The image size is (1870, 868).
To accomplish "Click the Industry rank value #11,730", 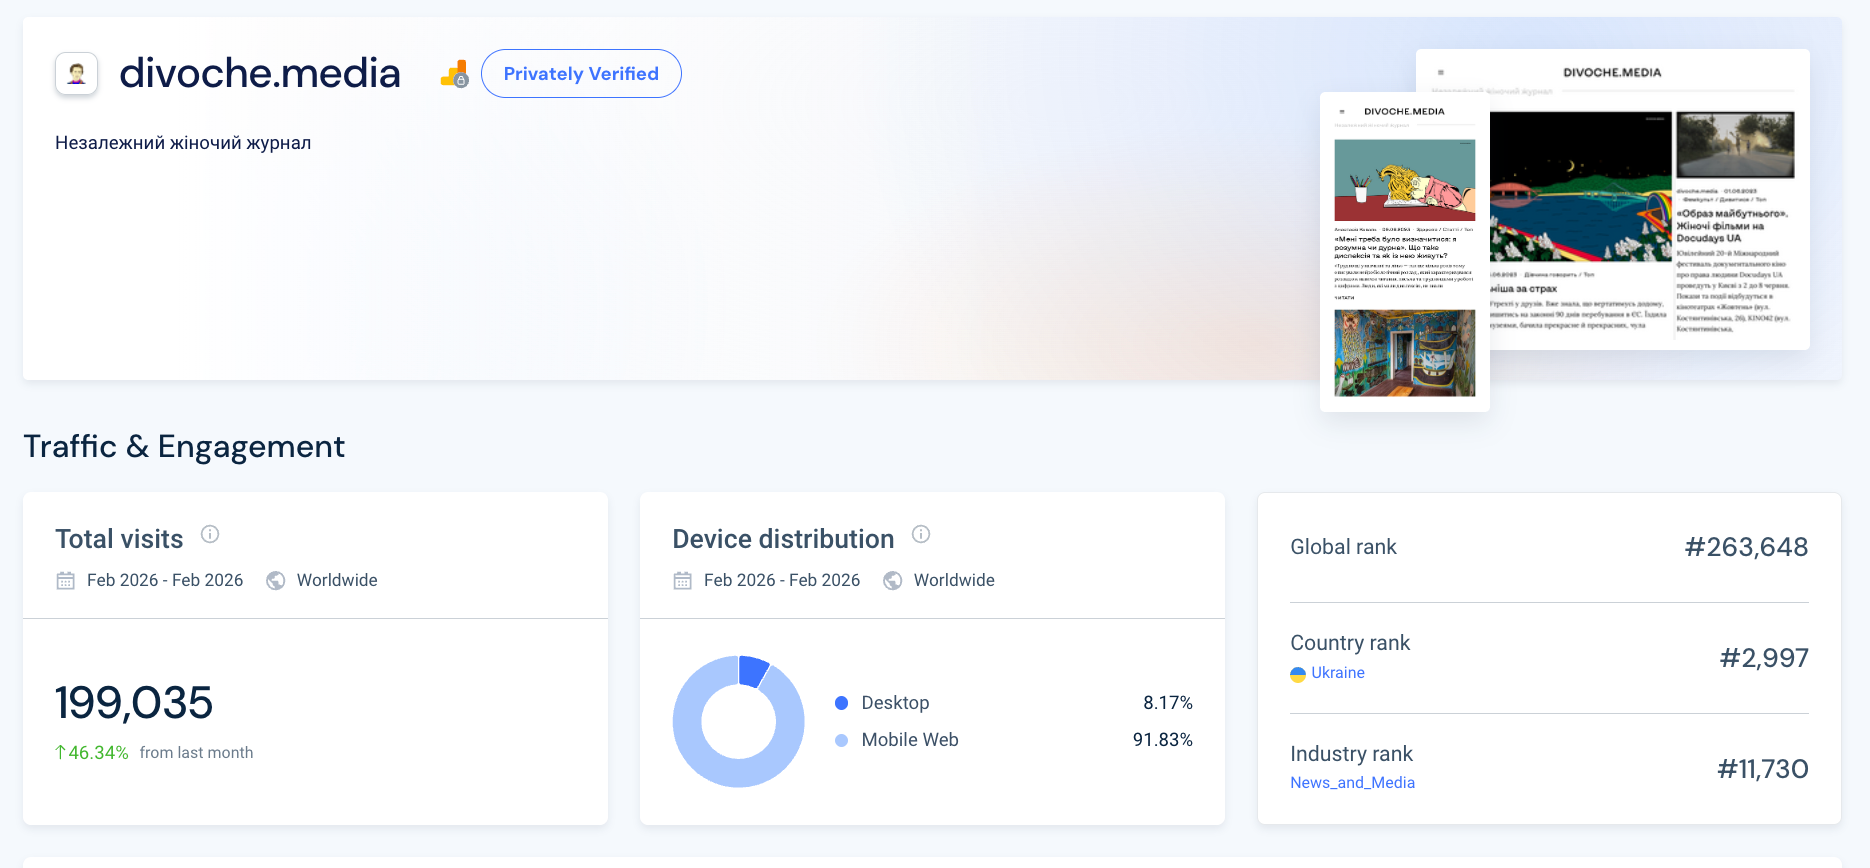I will [1763, 769].
